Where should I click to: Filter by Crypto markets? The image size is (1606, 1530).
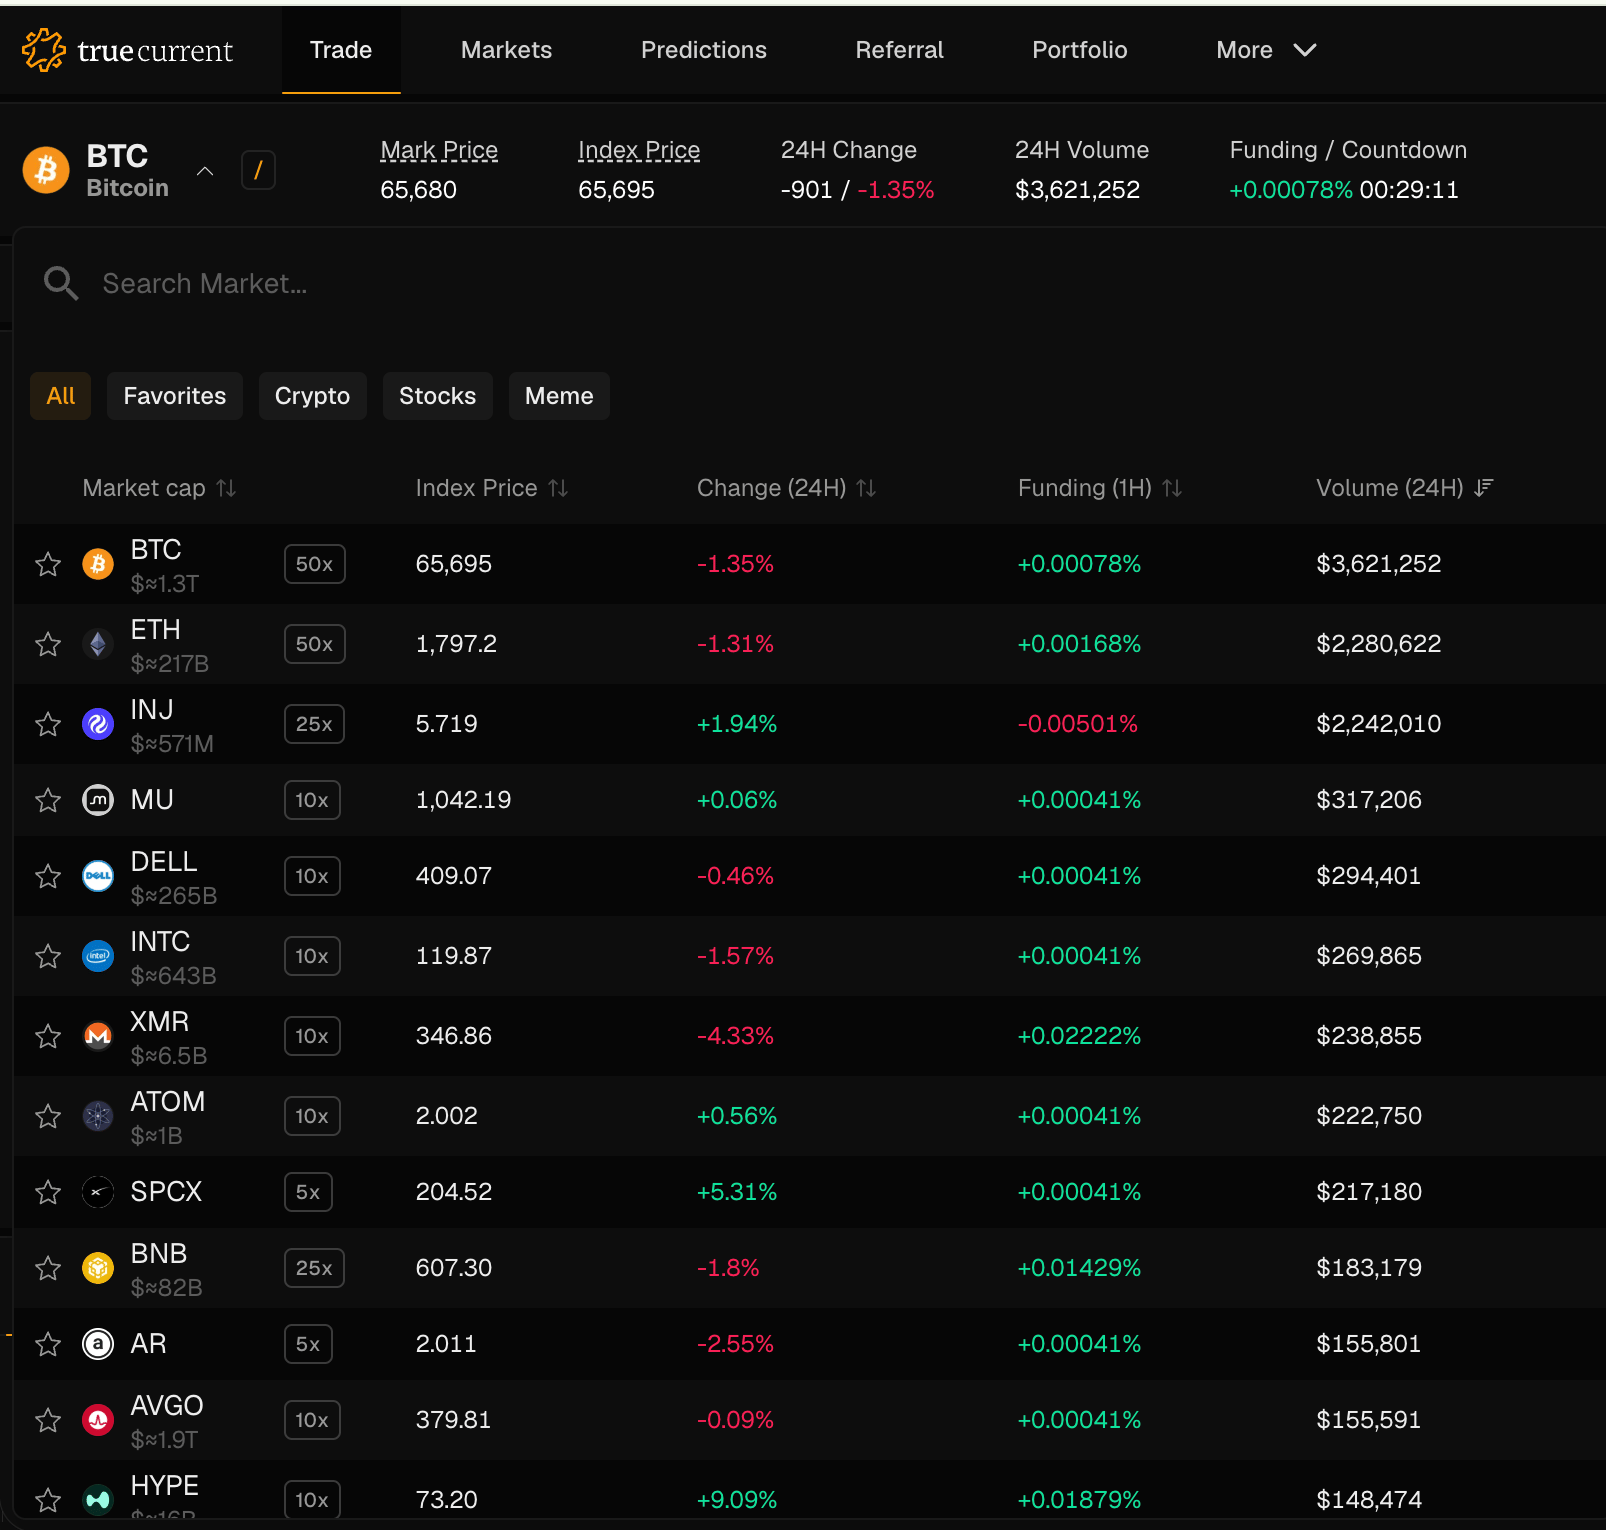pyautogui.click(x=312, y=396)
